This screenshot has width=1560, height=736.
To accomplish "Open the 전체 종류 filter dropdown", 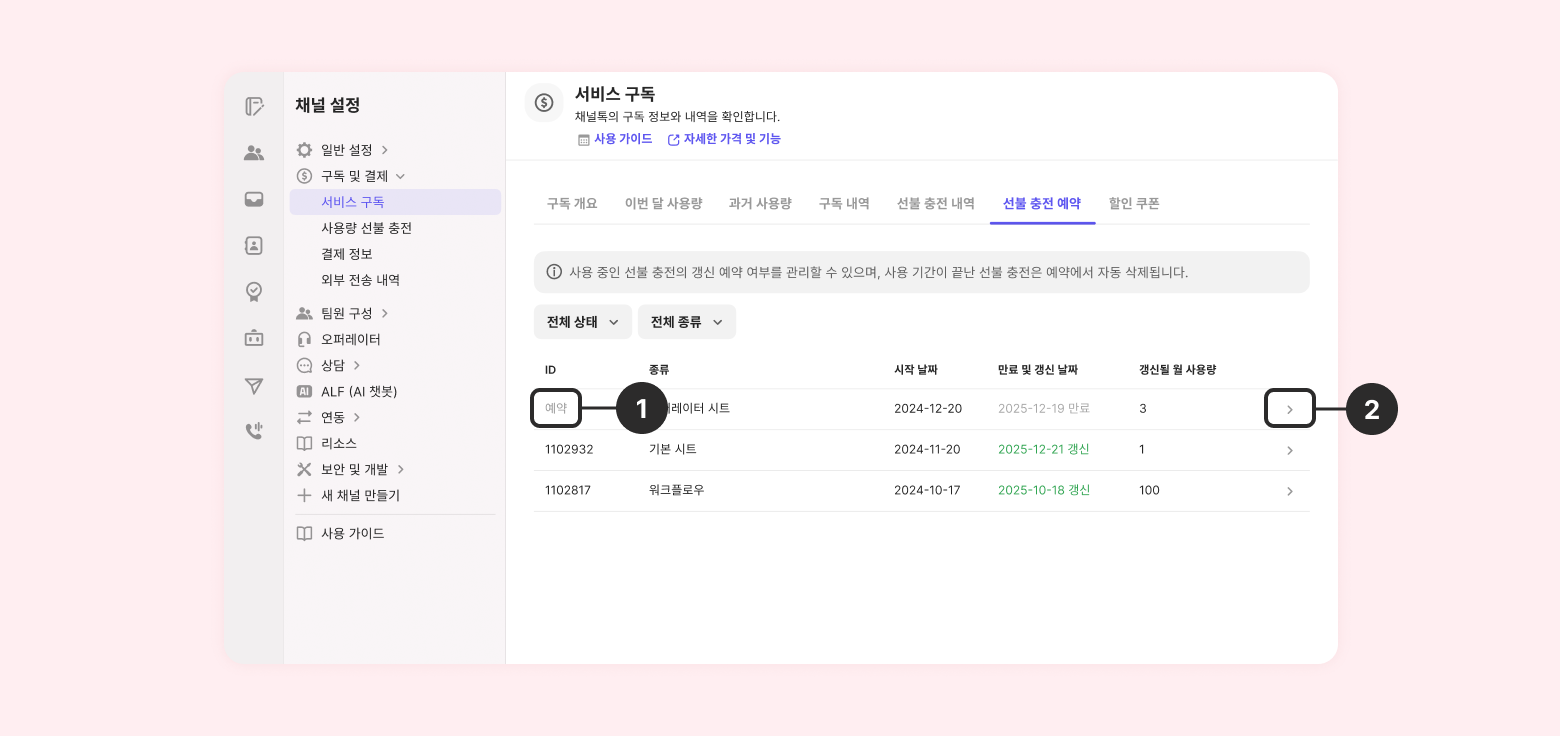I will click(x=686, y=322).
